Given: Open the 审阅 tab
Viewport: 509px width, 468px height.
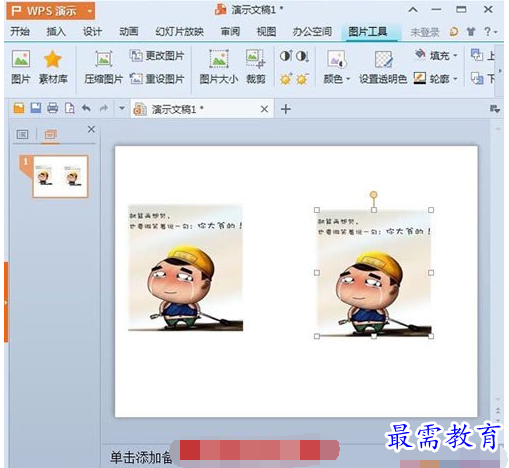Looking at the screenshot, I should [230, 32].
